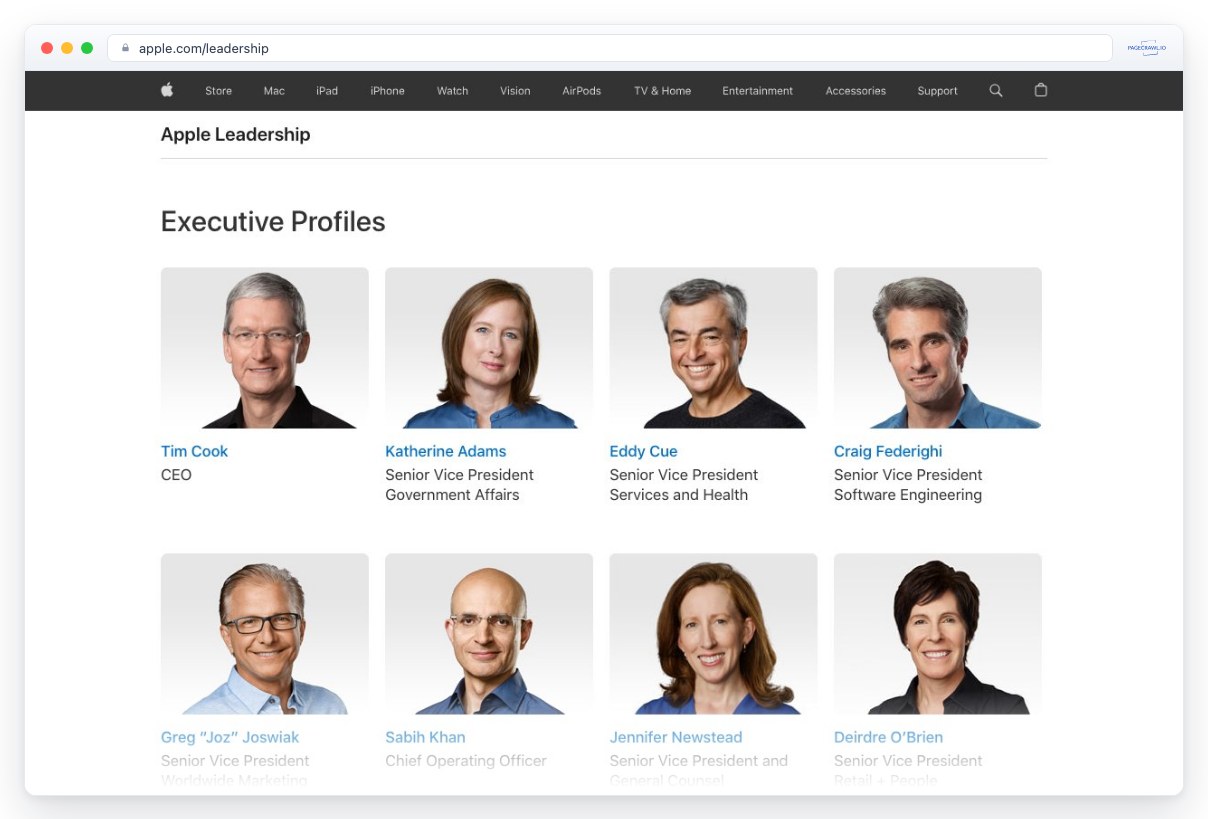
Task: Click the Apple logo in navigation bar
Action: (x=167, y=90)
